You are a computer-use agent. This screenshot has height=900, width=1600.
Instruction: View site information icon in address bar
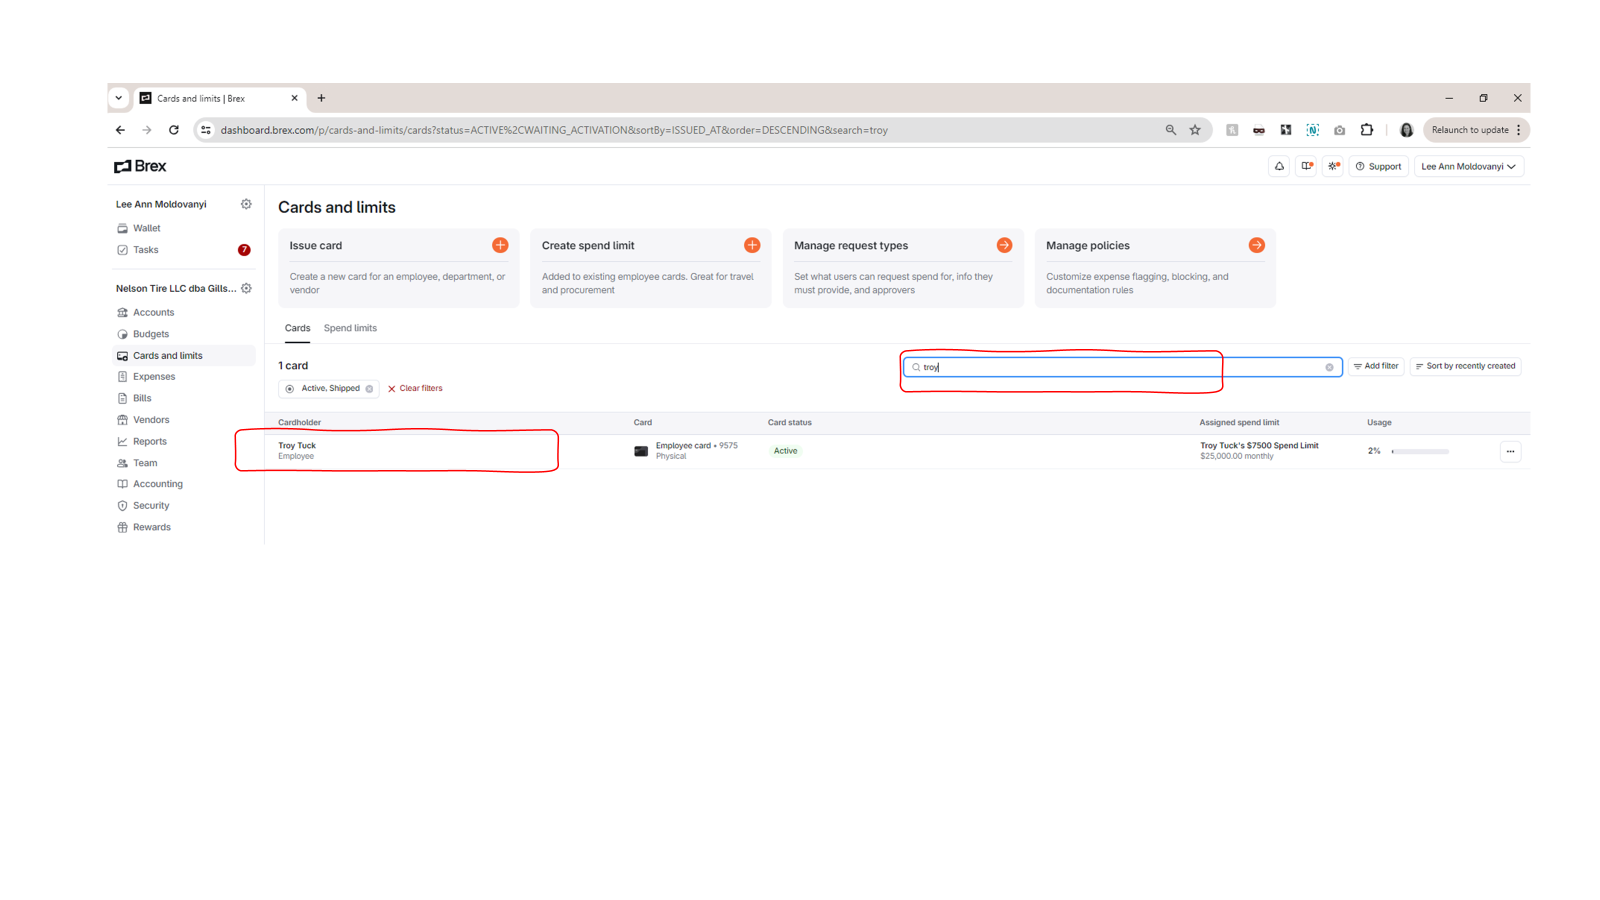point(206,130)
